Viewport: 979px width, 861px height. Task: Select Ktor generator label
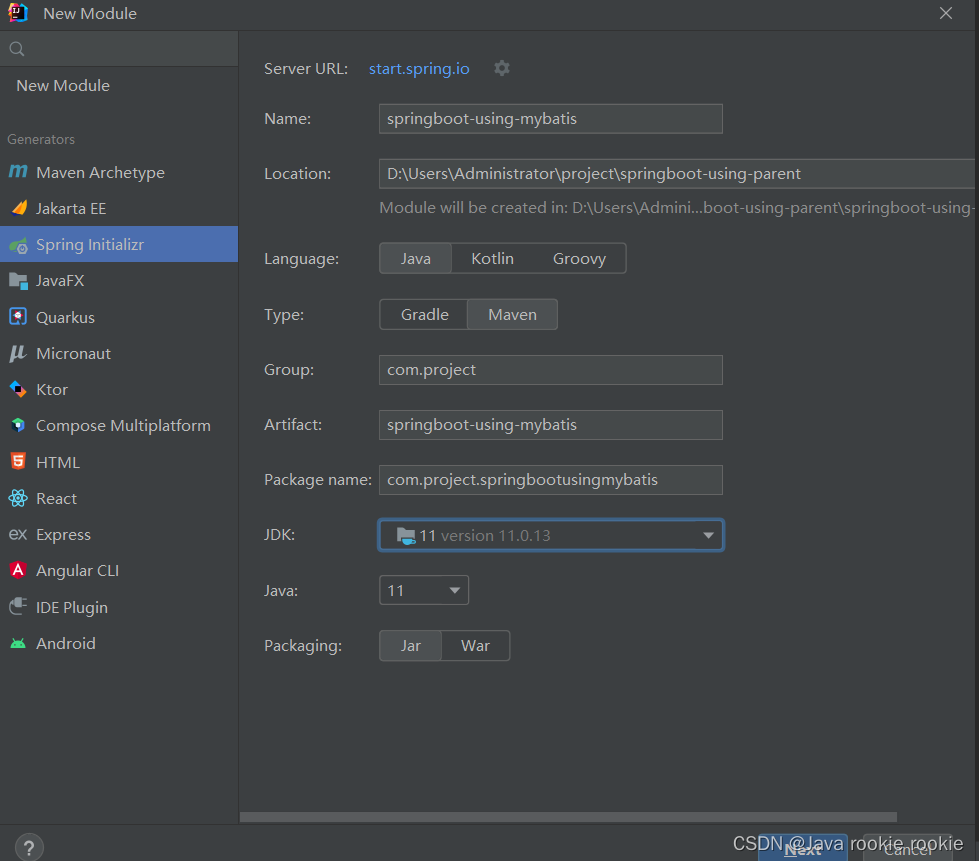52,390
